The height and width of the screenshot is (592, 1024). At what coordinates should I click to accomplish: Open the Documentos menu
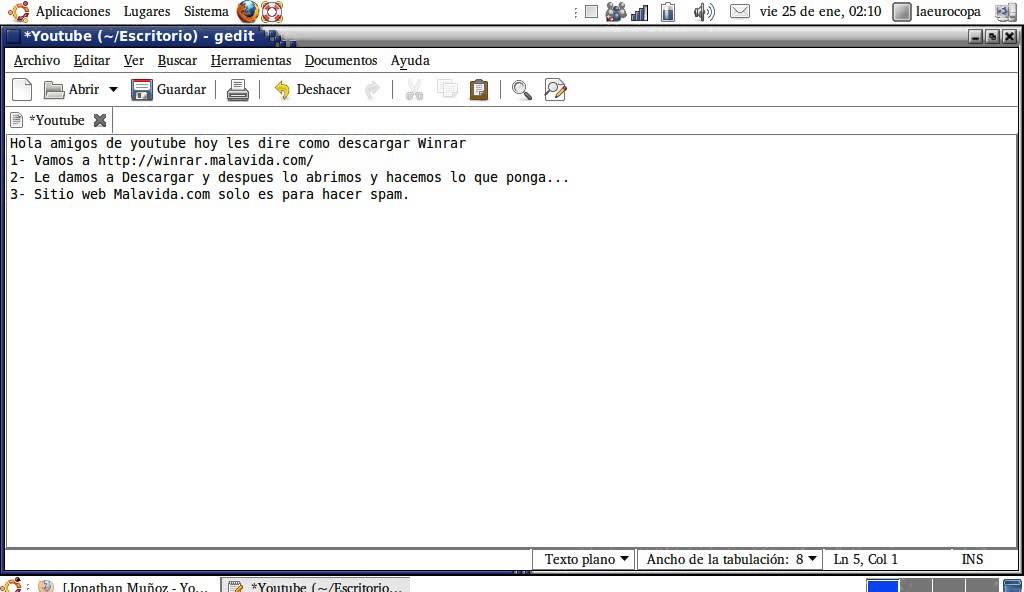[341, 60]
